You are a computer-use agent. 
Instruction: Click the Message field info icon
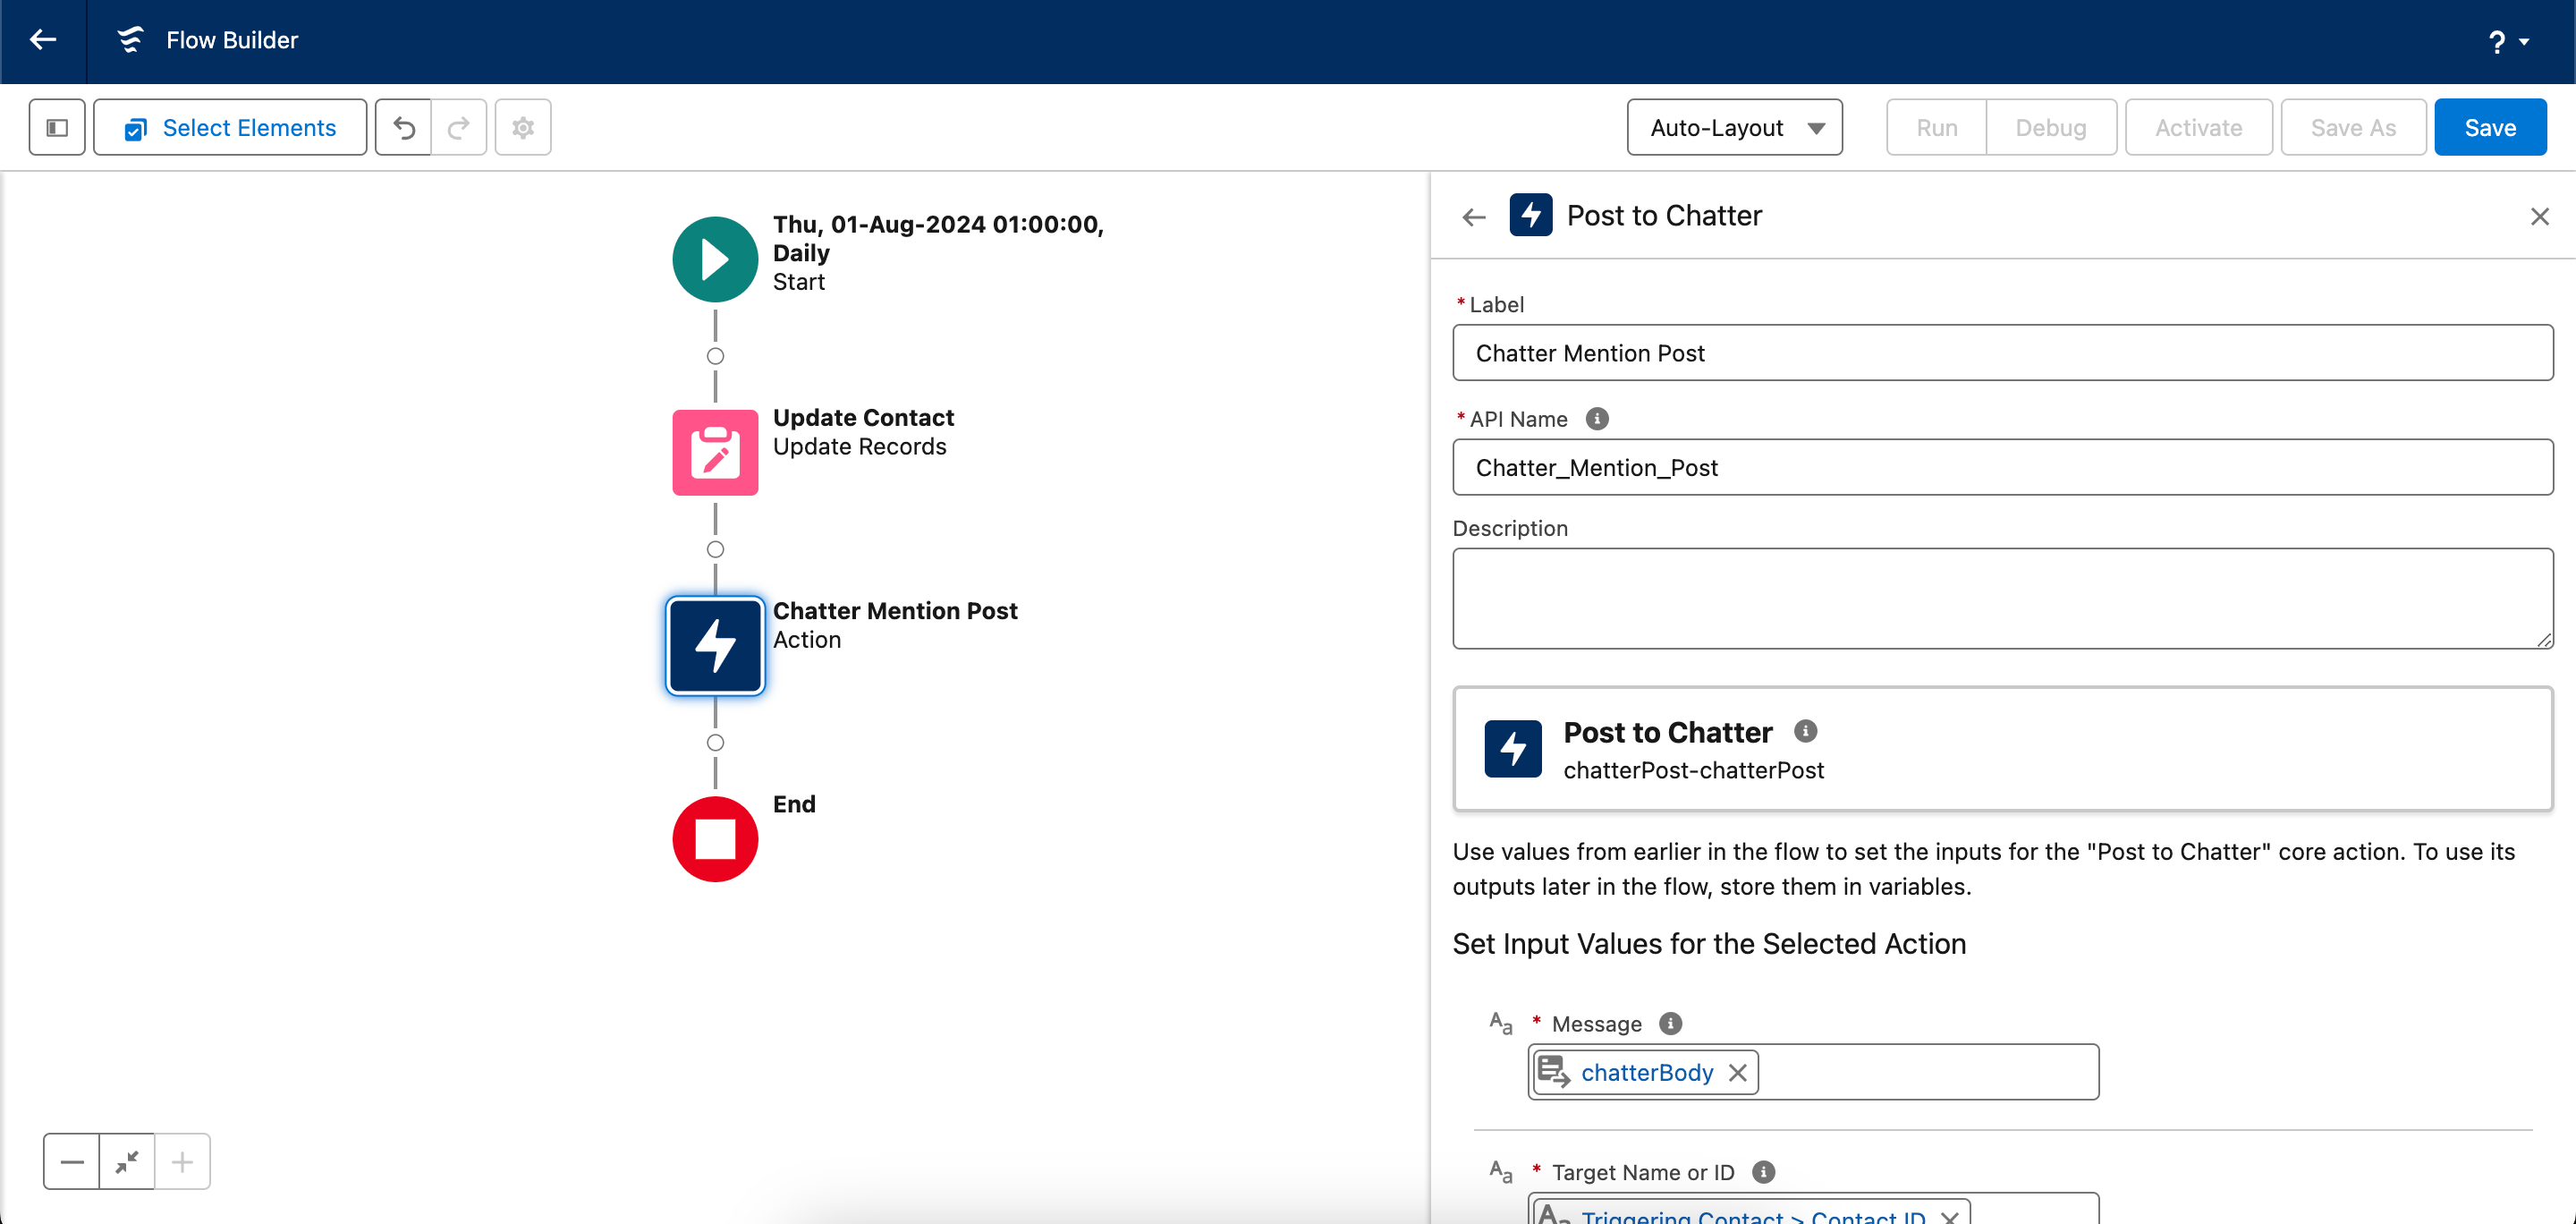point(1670,1023)
